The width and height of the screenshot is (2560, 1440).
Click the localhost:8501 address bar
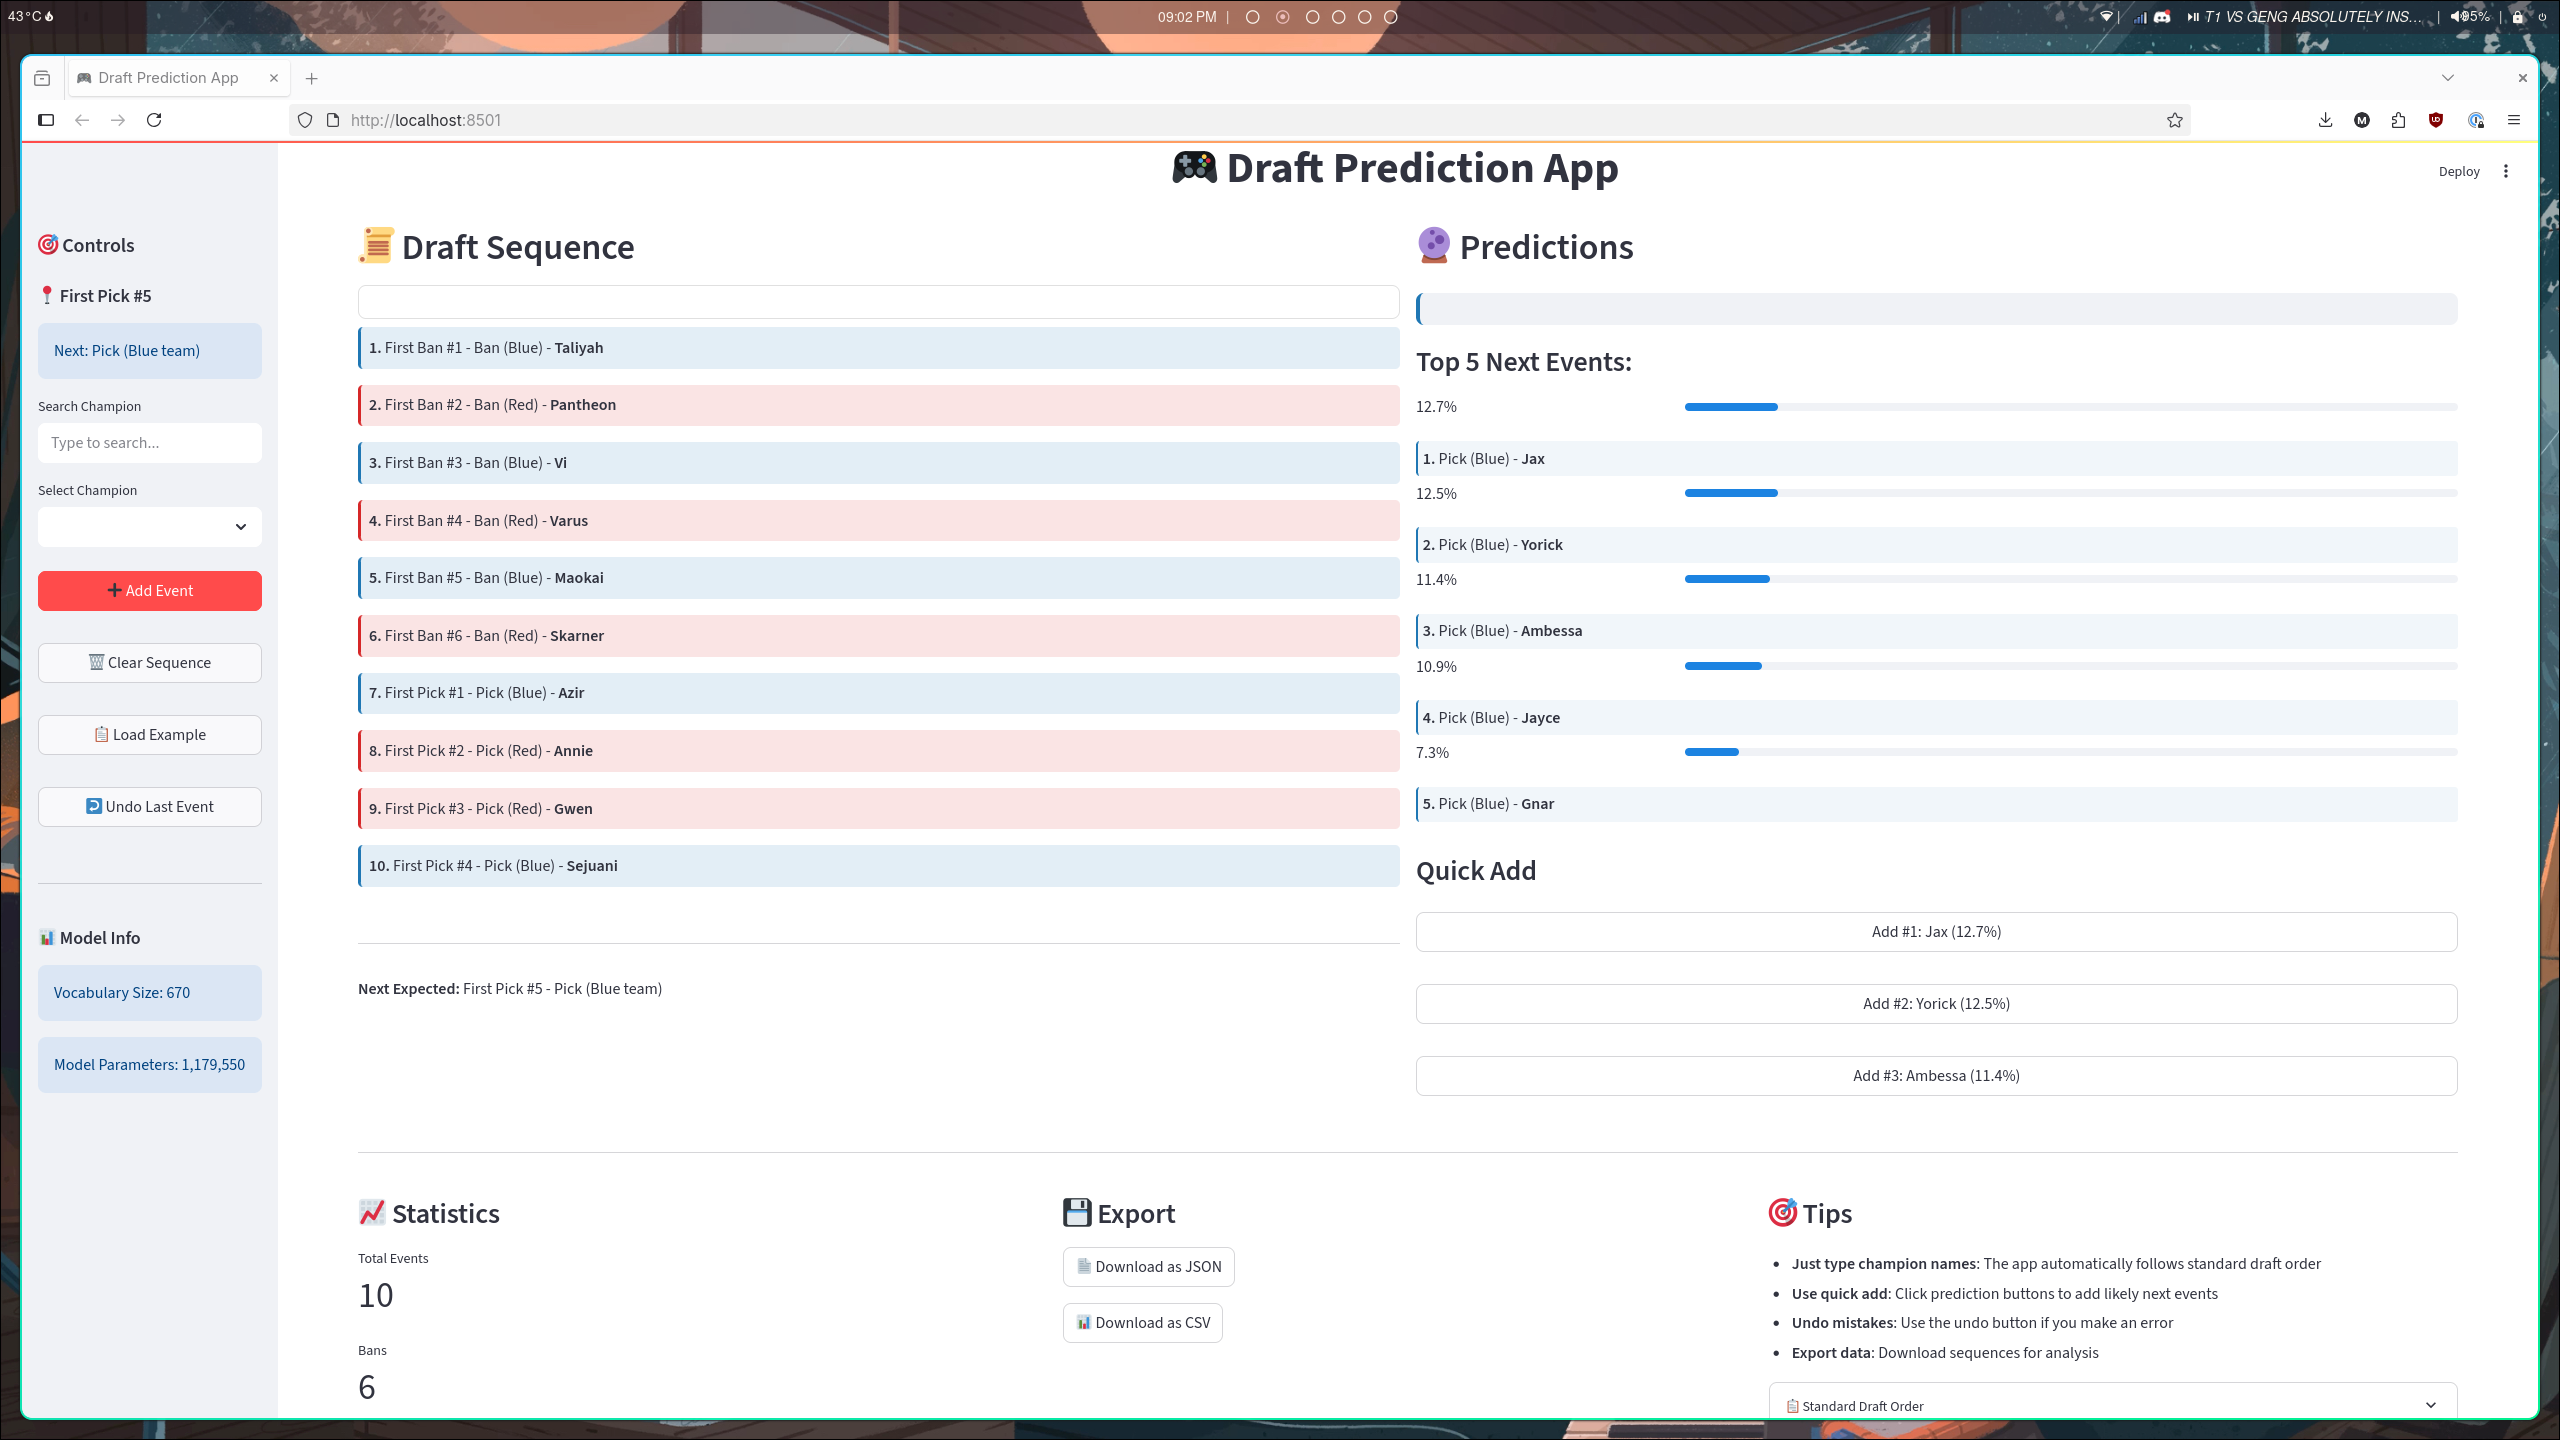point(1240,120)
